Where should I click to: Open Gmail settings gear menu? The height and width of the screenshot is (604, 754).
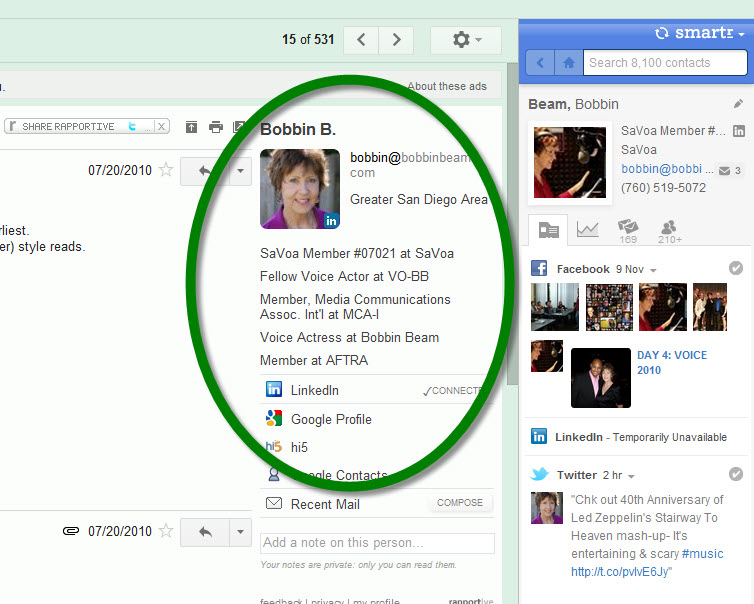465,39
